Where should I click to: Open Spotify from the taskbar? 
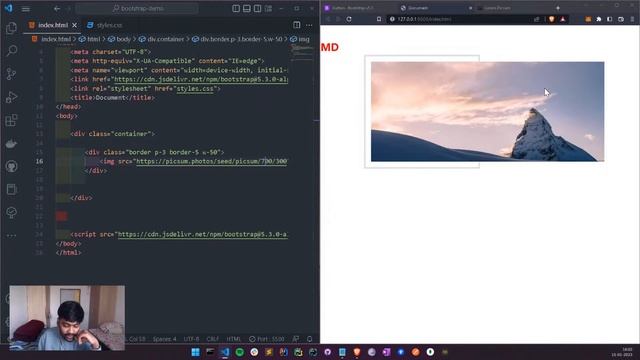[240, 352]
